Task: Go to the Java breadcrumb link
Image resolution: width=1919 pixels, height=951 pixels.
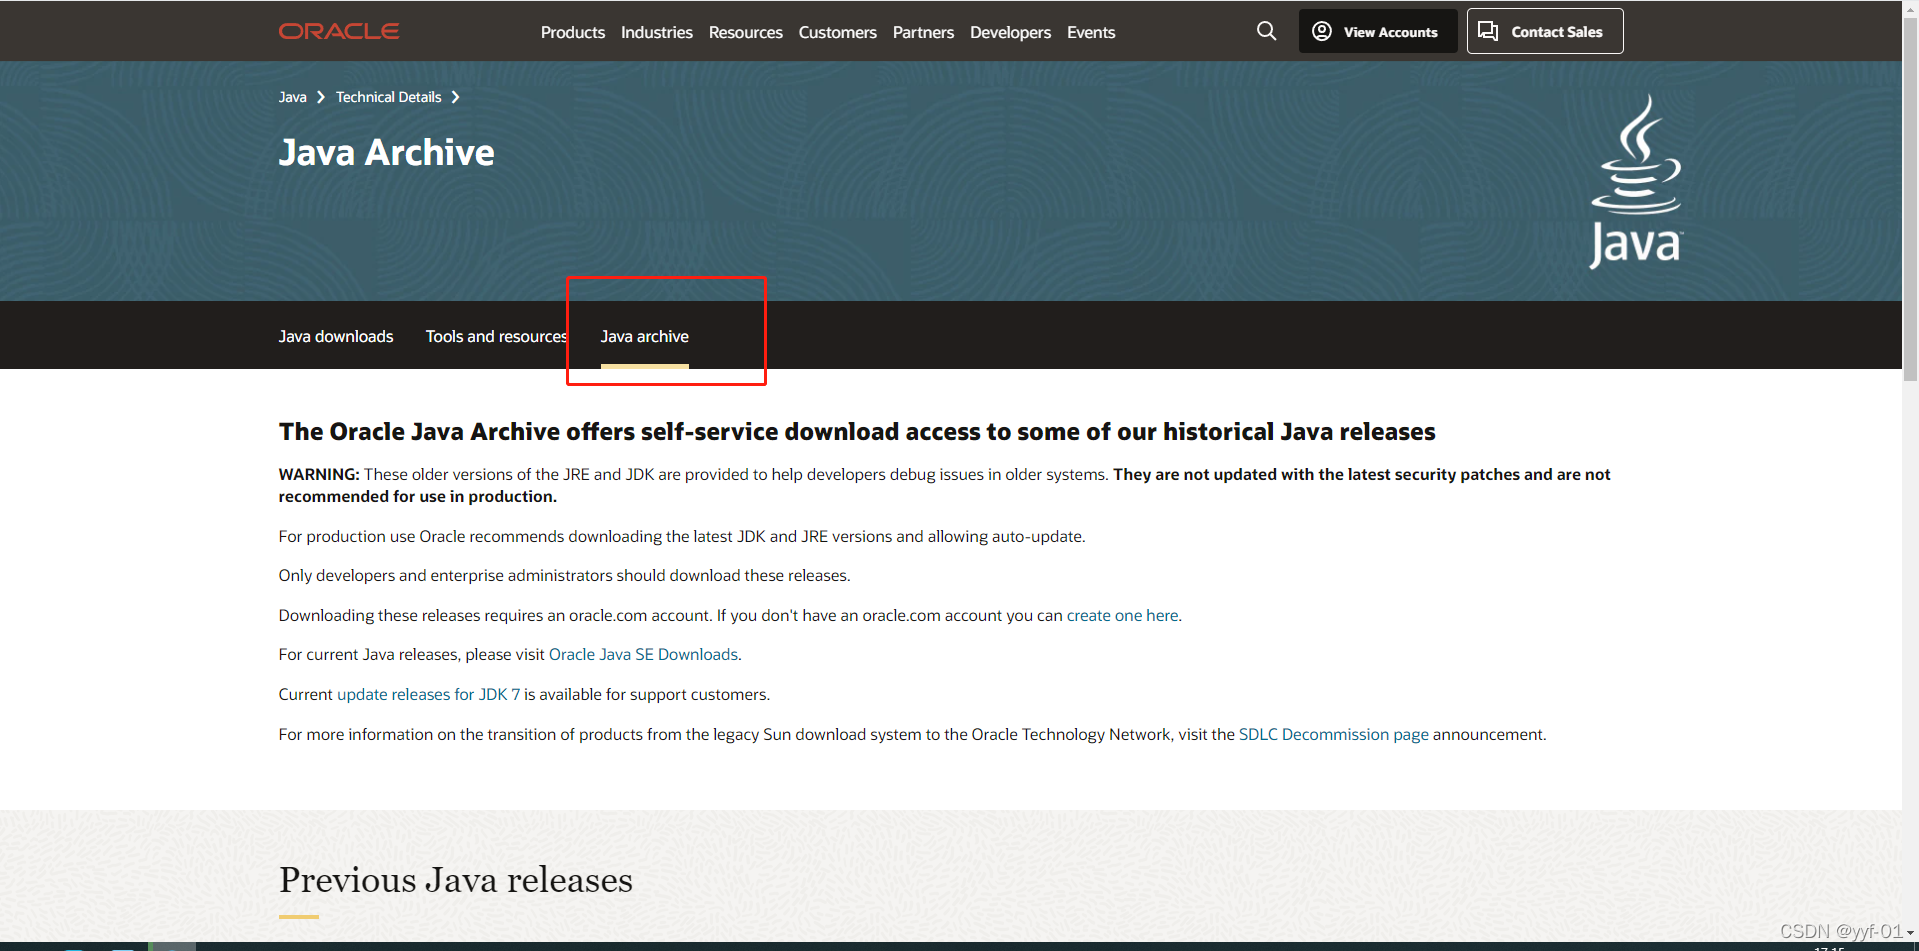Action: pyautogui.click(x=292, y=97)
